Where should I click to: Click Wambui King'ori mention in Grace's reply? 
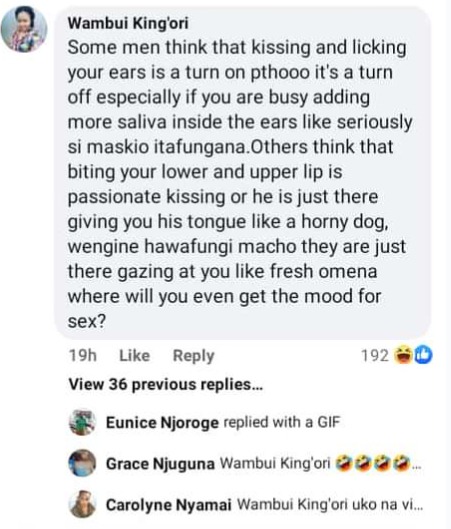click(x=275, y=463)
